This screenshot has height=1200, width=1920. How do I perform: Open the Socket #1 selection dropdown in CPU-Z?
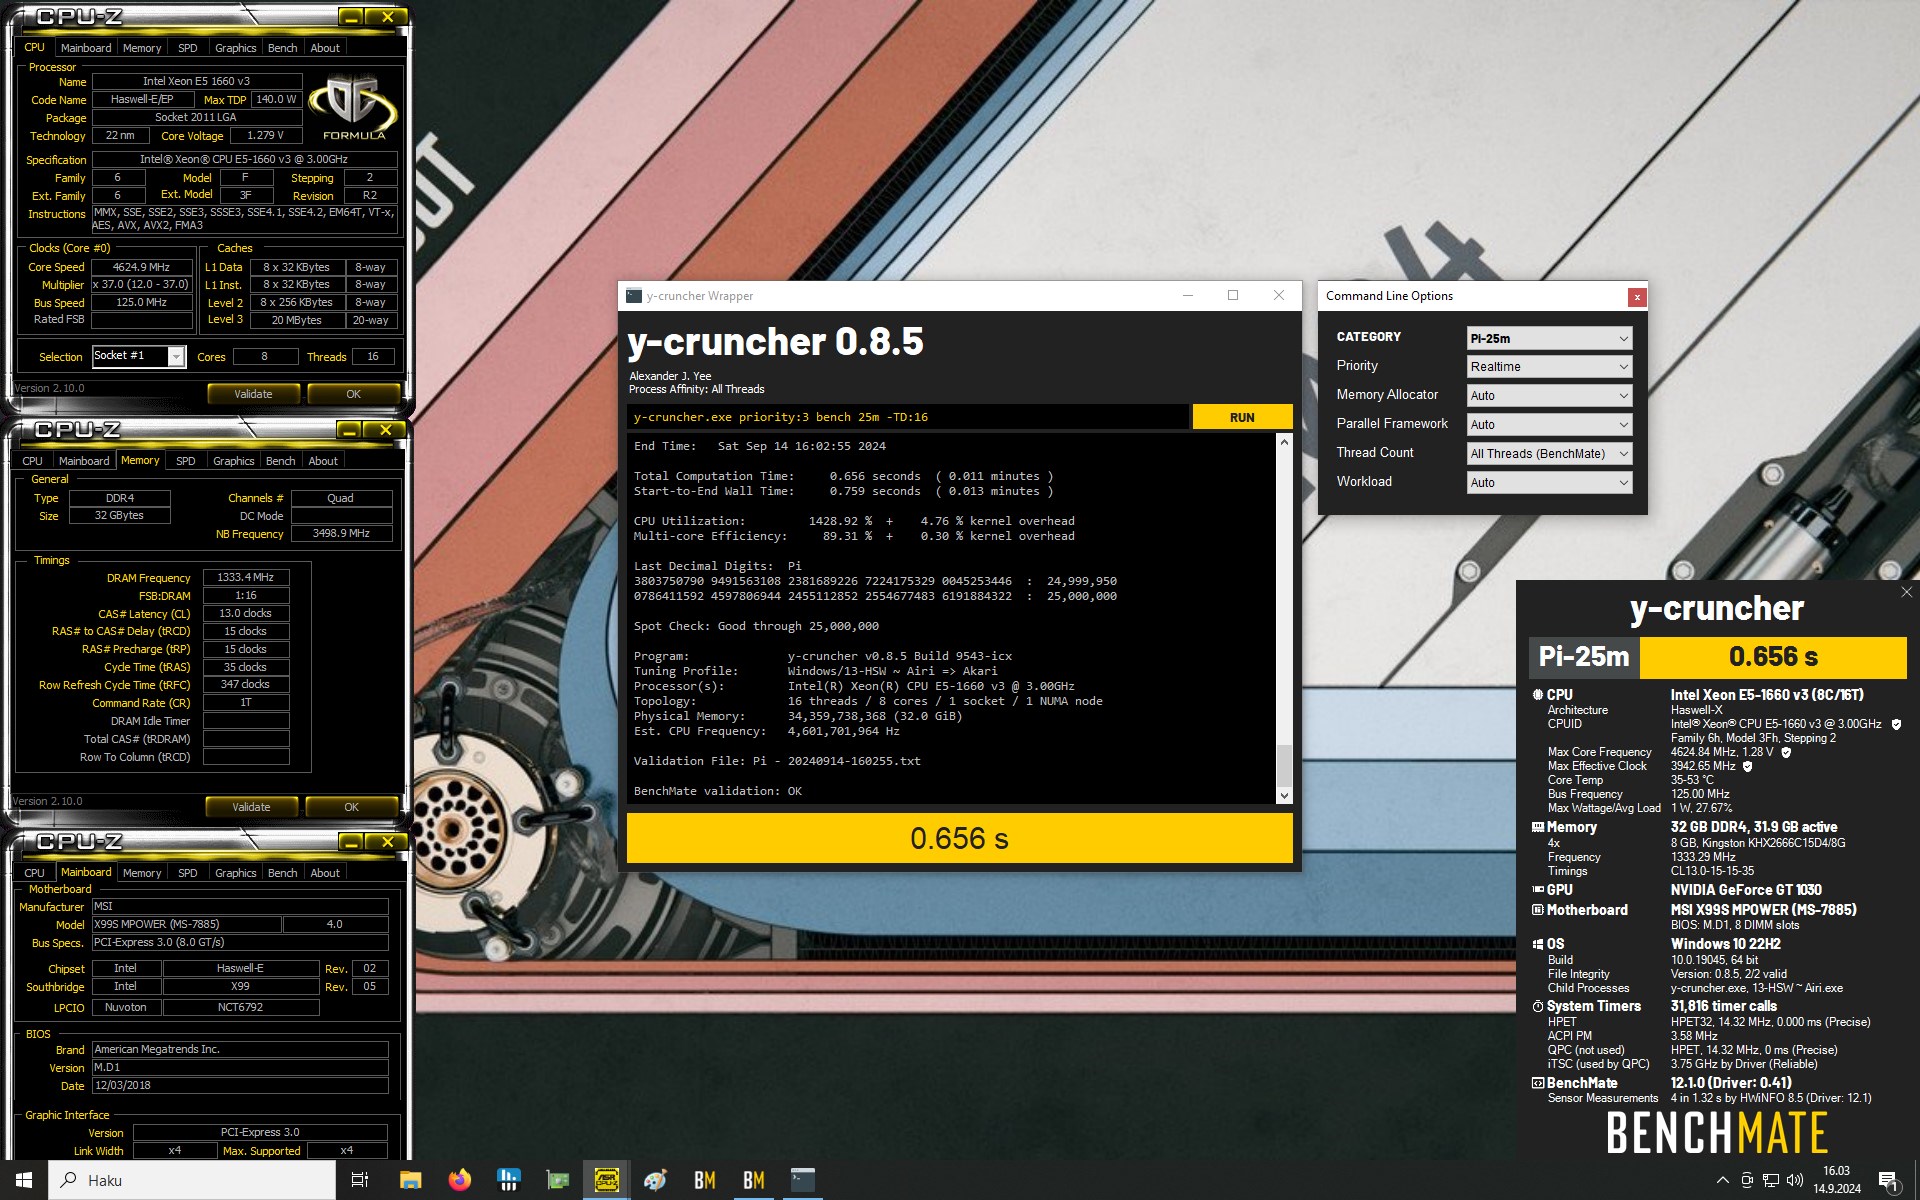pyautogui.click(x=139, y=356)
